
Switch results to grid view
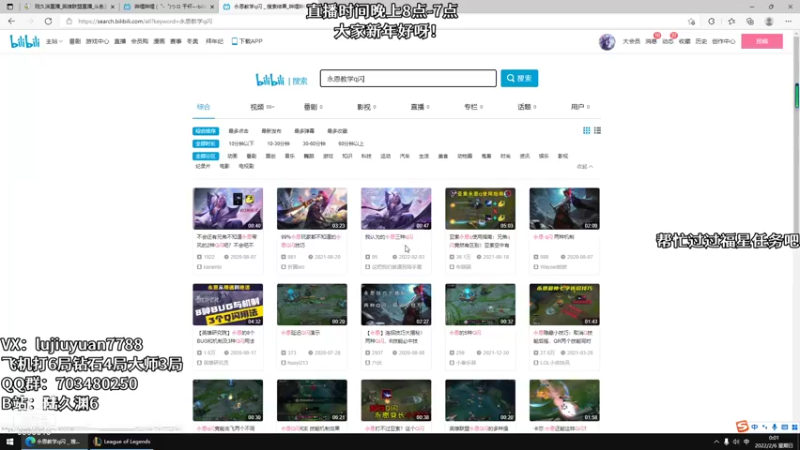point(586,131)
